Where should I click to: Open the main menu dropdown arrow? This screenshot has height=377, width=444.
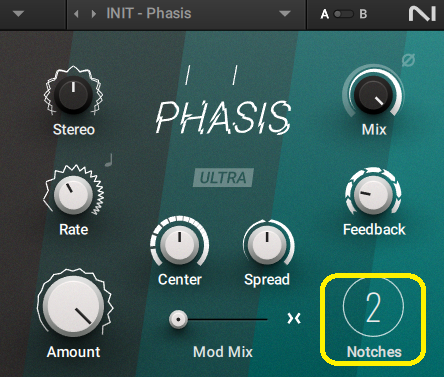coord(18,14)
